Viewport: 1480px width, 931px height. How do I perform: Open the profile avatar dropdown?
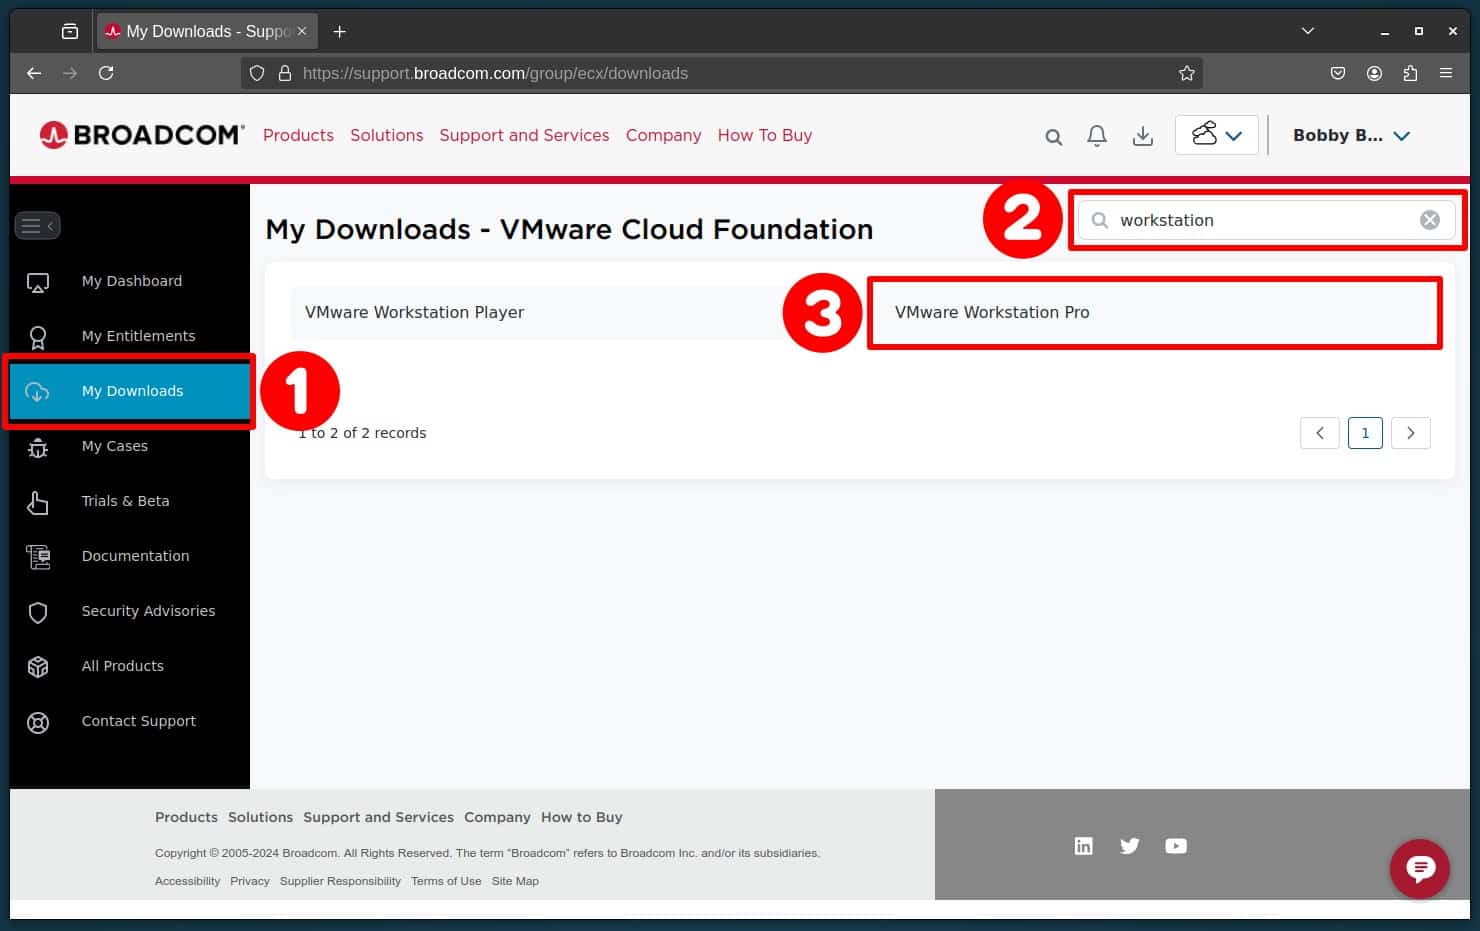(x=1216, y=135)
